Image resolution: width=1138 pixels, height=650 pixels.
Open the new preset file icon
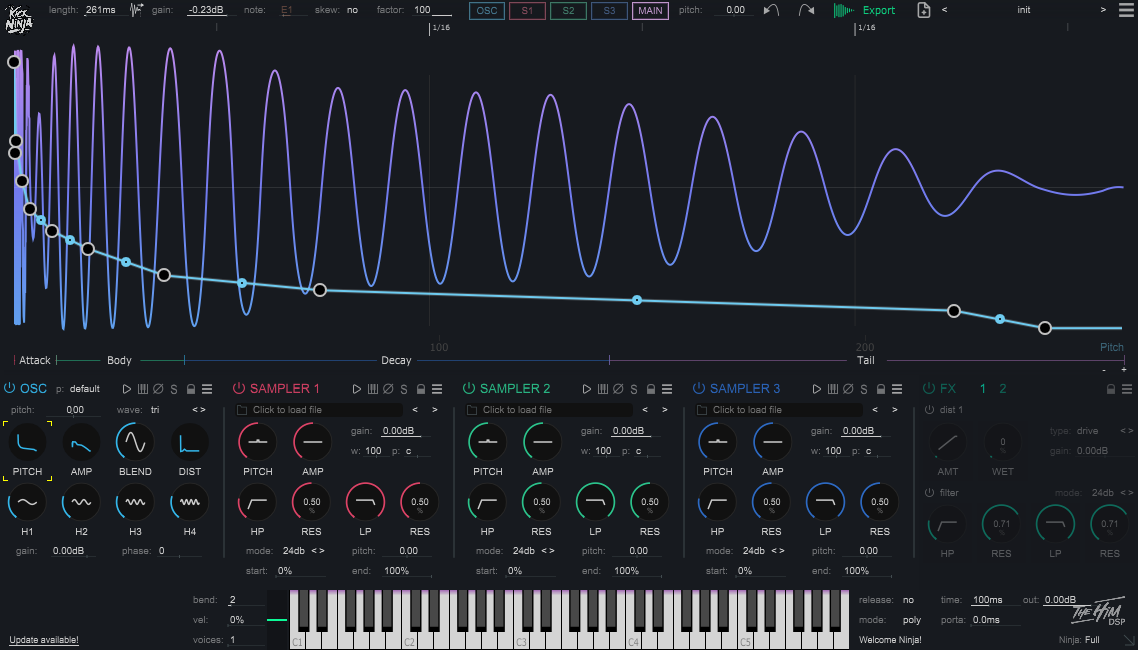click(923, 10)
